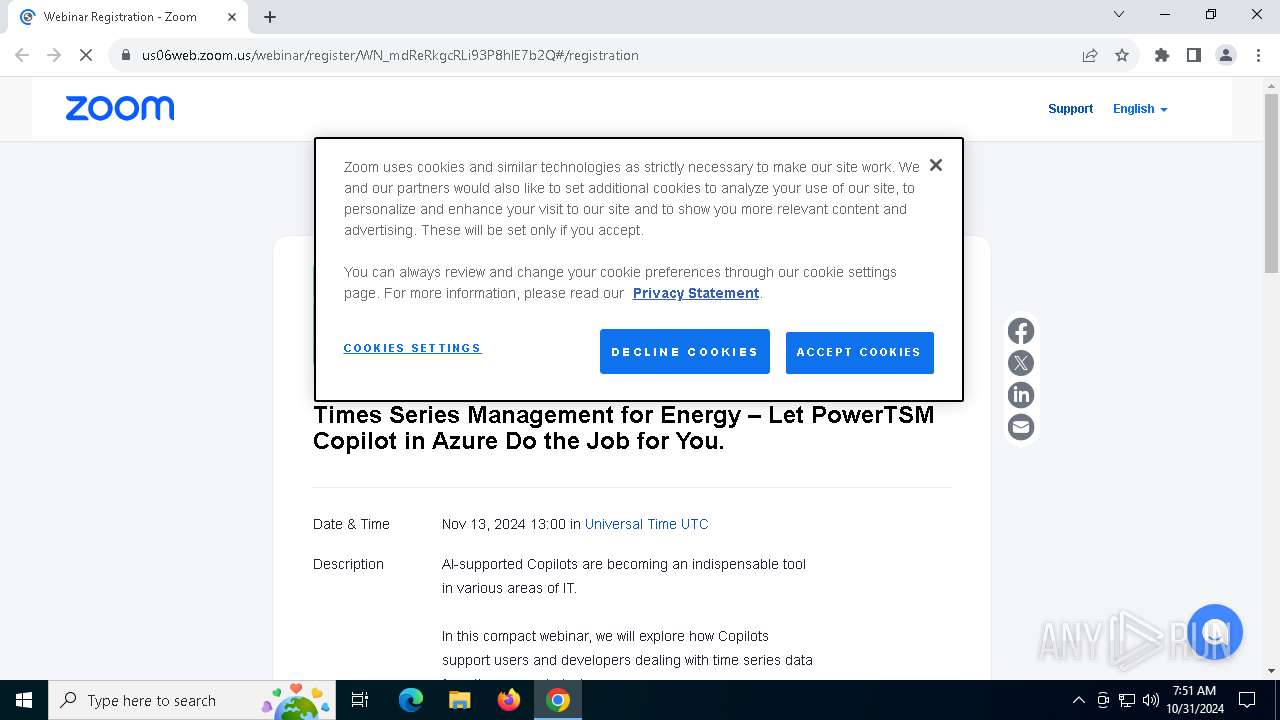This screenshot has height=720, width=1280.
Task: Open Task View on taskbar
Action: point(360,700)
